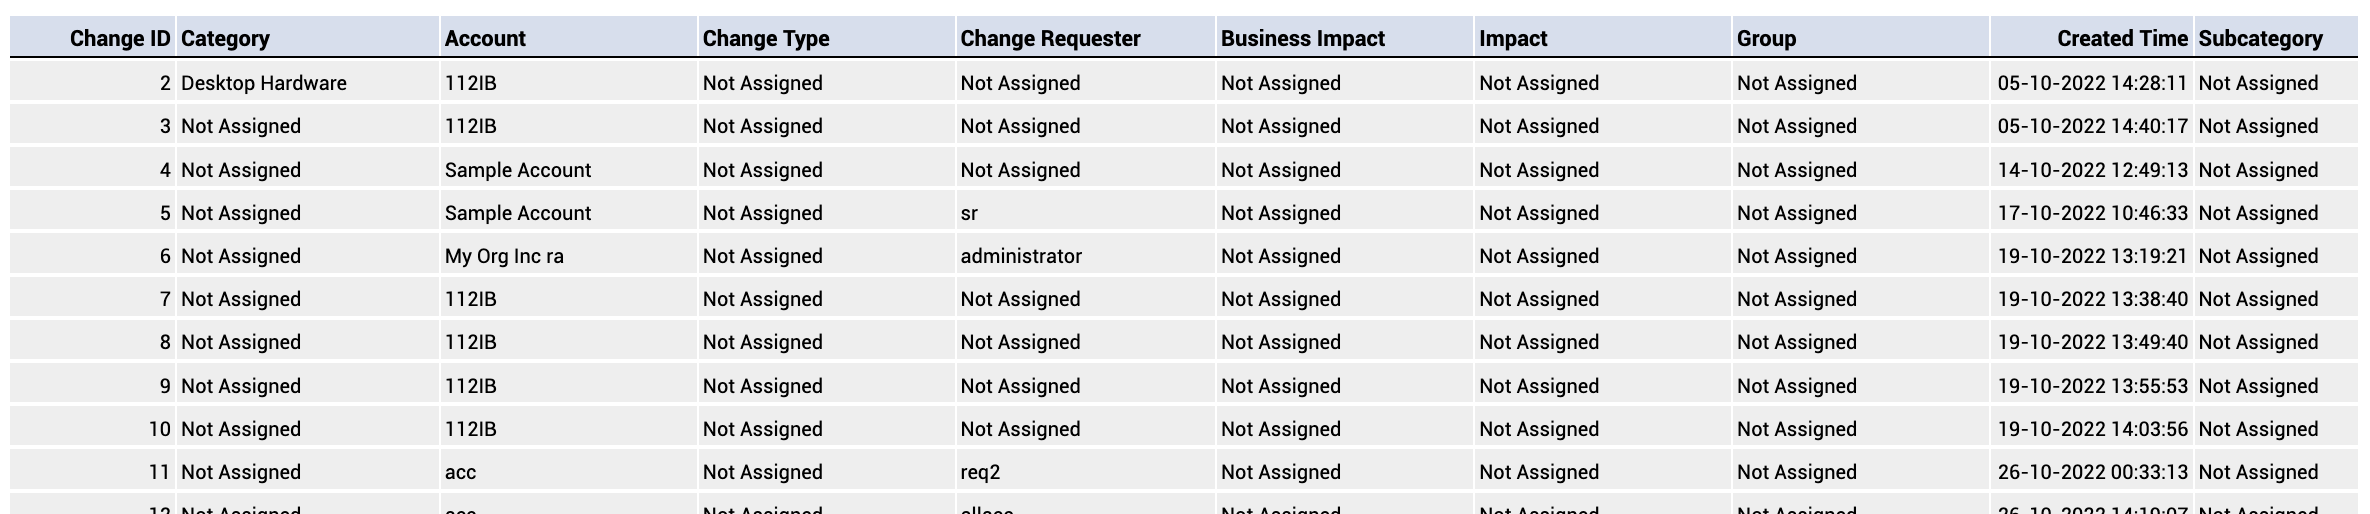Click the Subcategory column header
The image size is (2370, 514).
pos(2260,39)
